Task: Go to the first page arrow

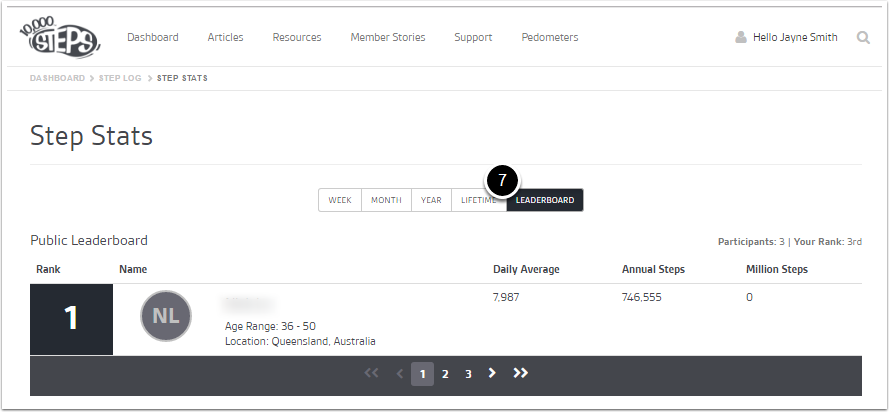Action: [372, 374]
